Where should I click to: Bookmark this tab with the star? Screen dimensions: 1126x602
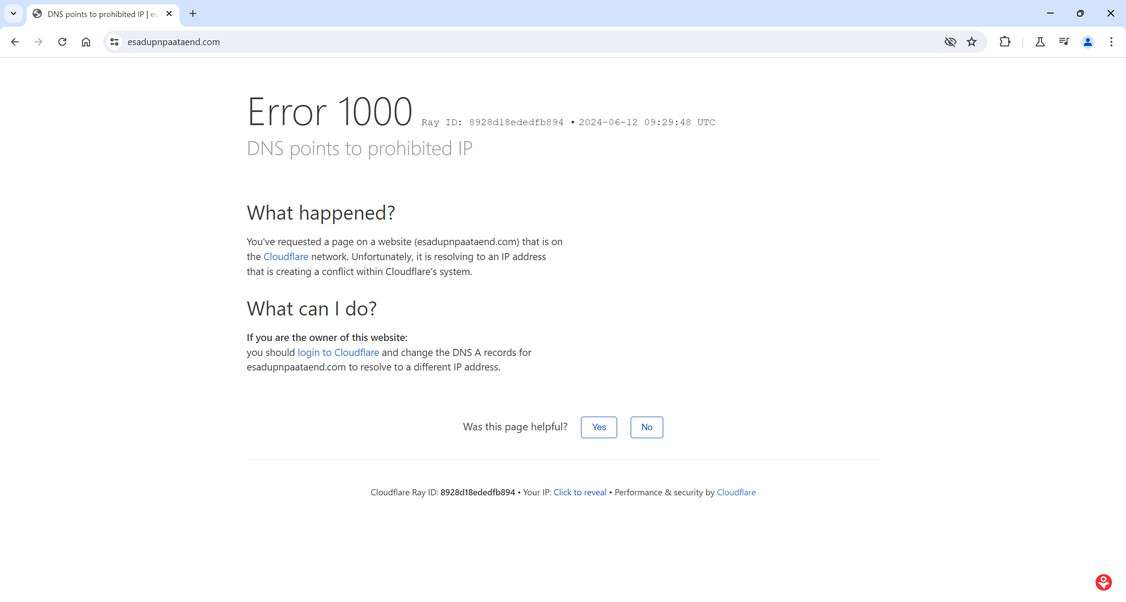pos(972,42)
